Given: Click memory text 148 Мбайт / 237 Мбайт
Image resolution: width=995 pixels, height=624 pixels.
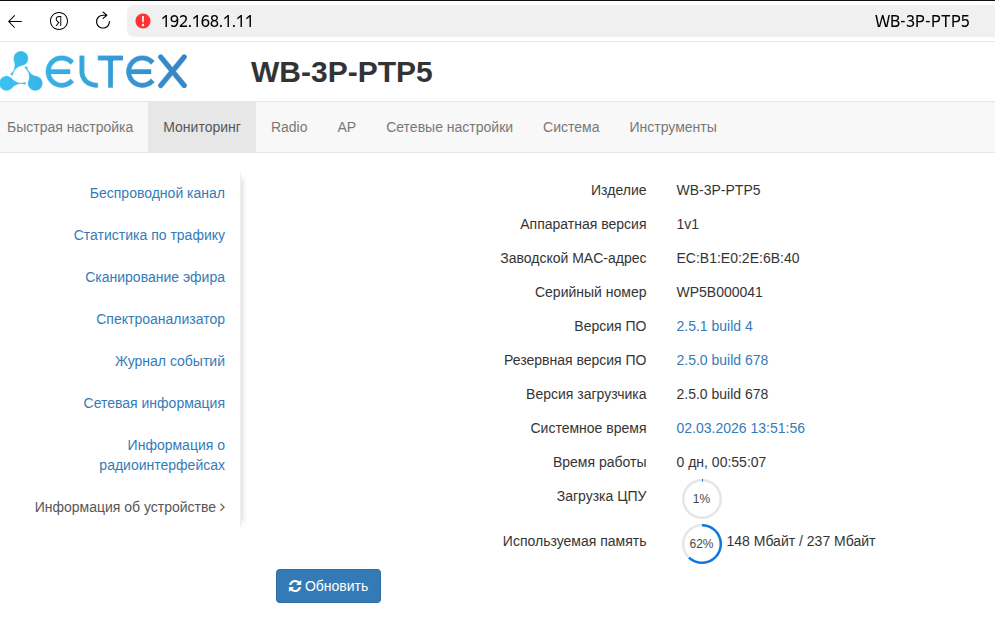Looking at the screenshot, I should 801,541.
